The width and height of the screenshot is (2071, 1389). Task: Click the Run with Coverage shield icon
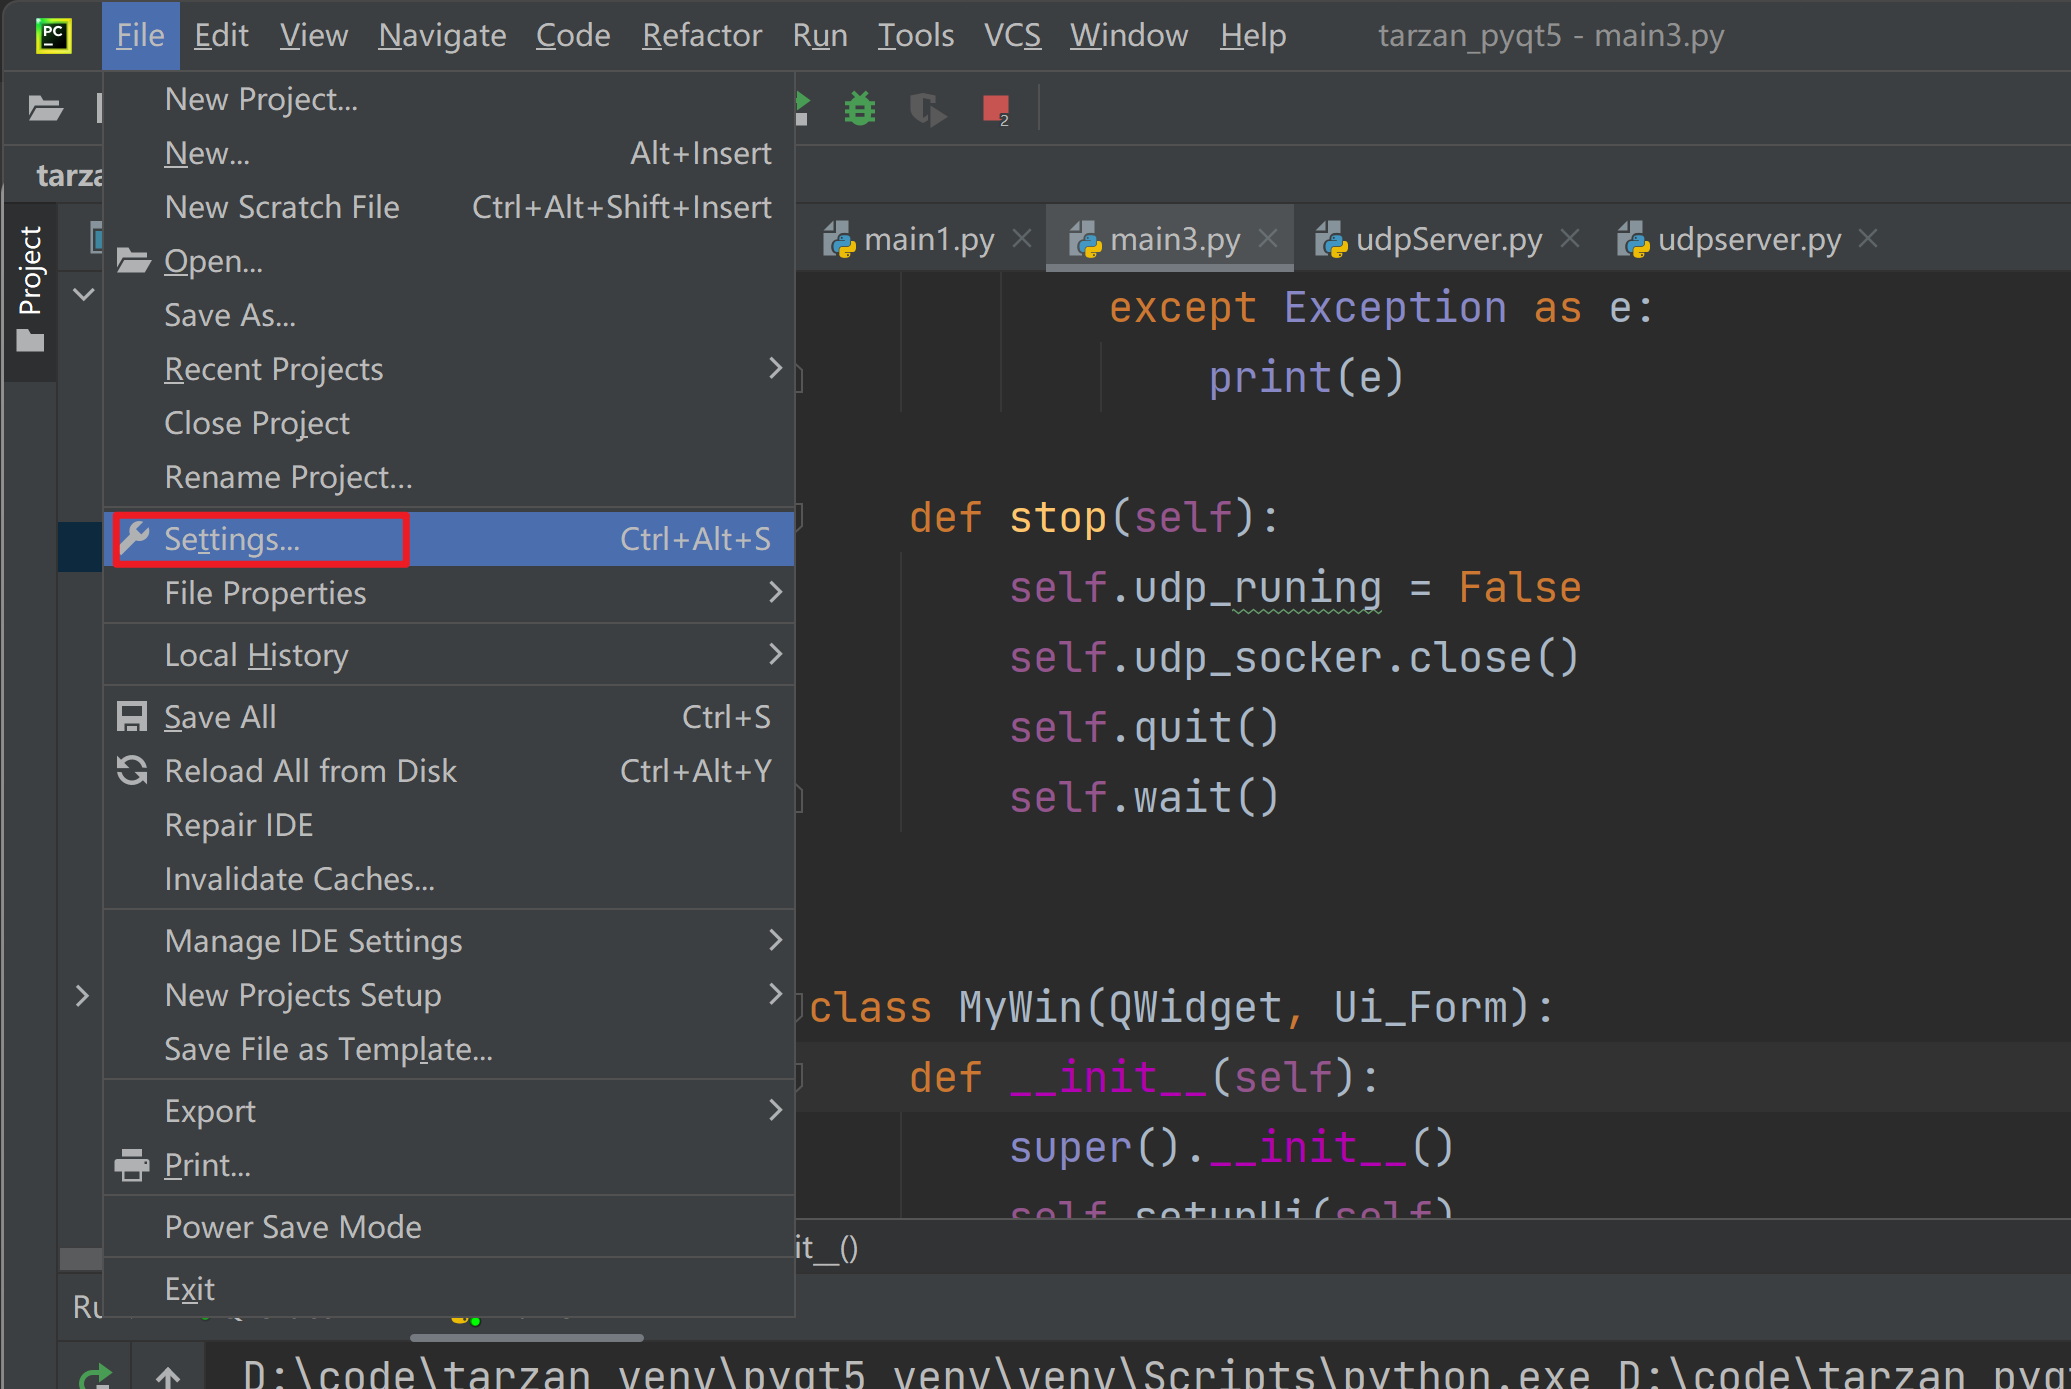tap(928, 108)
